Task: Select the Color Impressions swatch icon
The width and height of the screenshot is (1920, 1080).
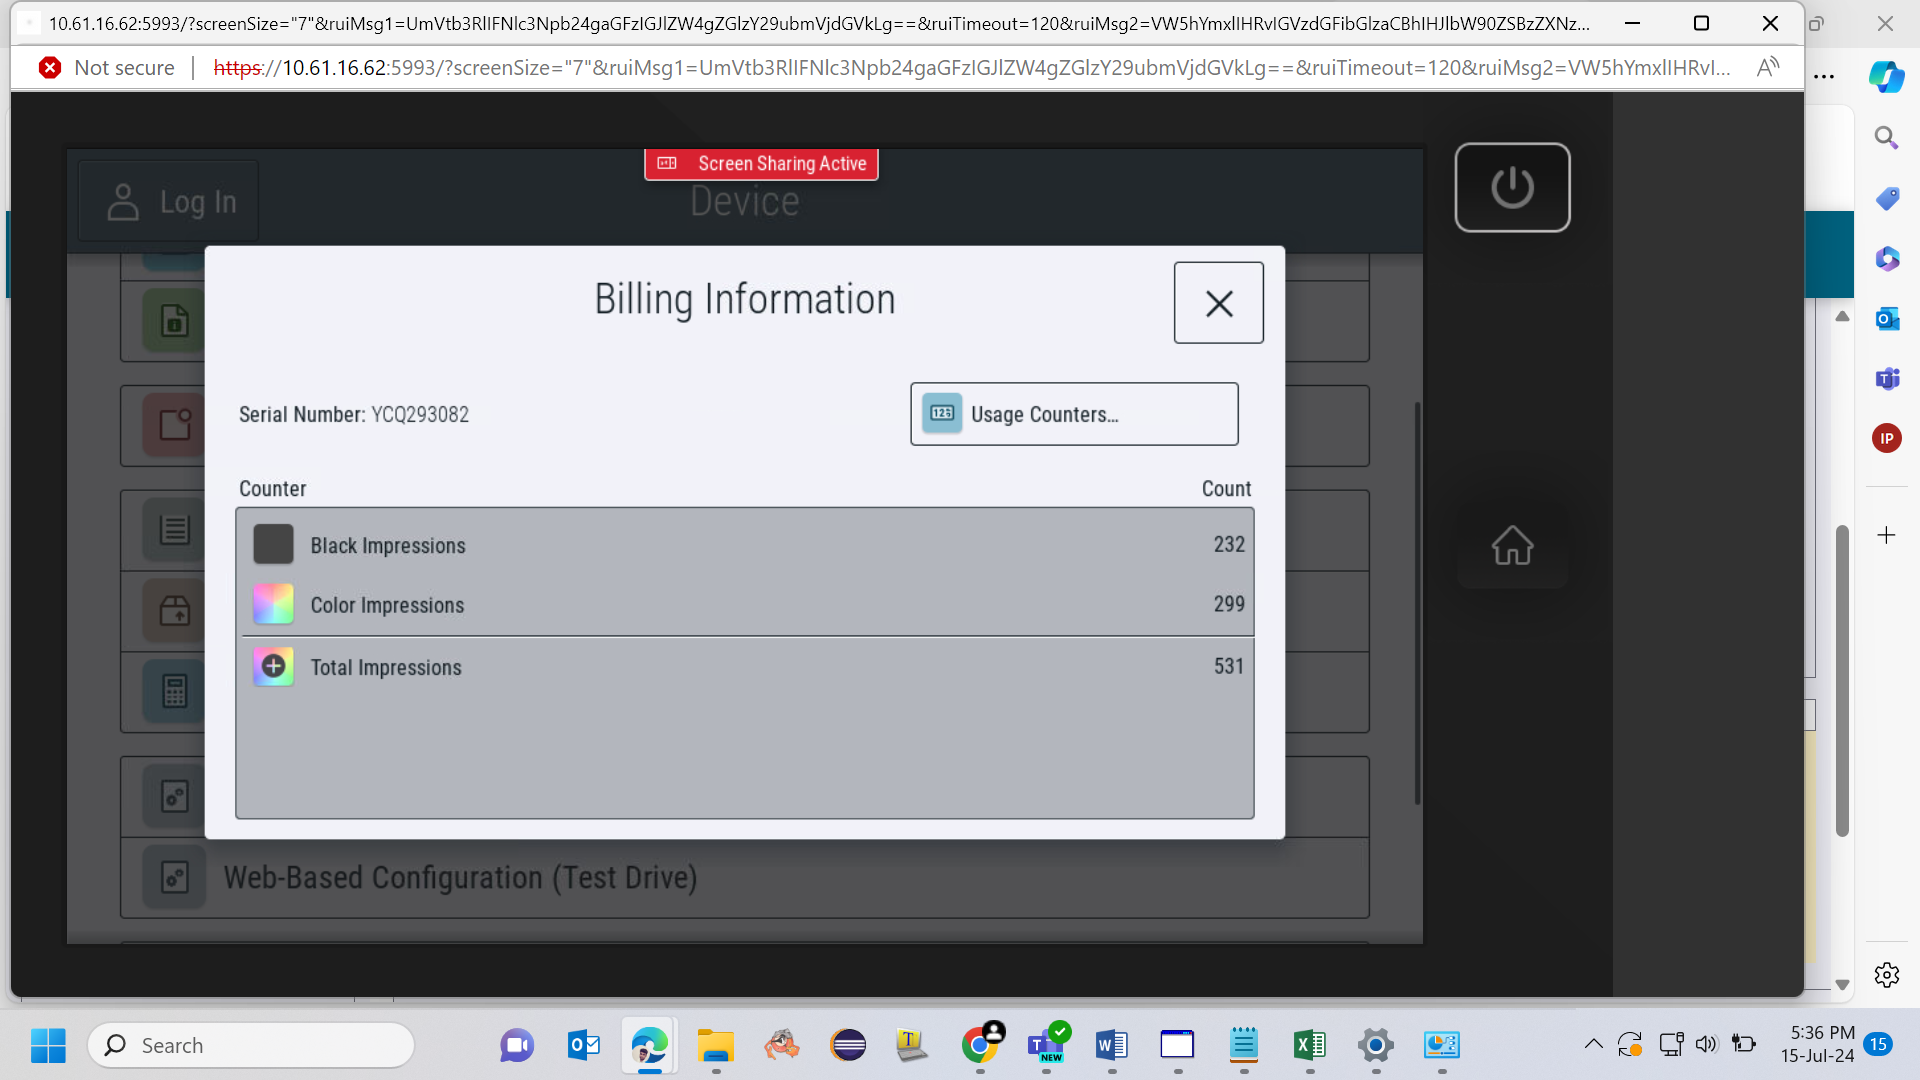Action: 273,604
